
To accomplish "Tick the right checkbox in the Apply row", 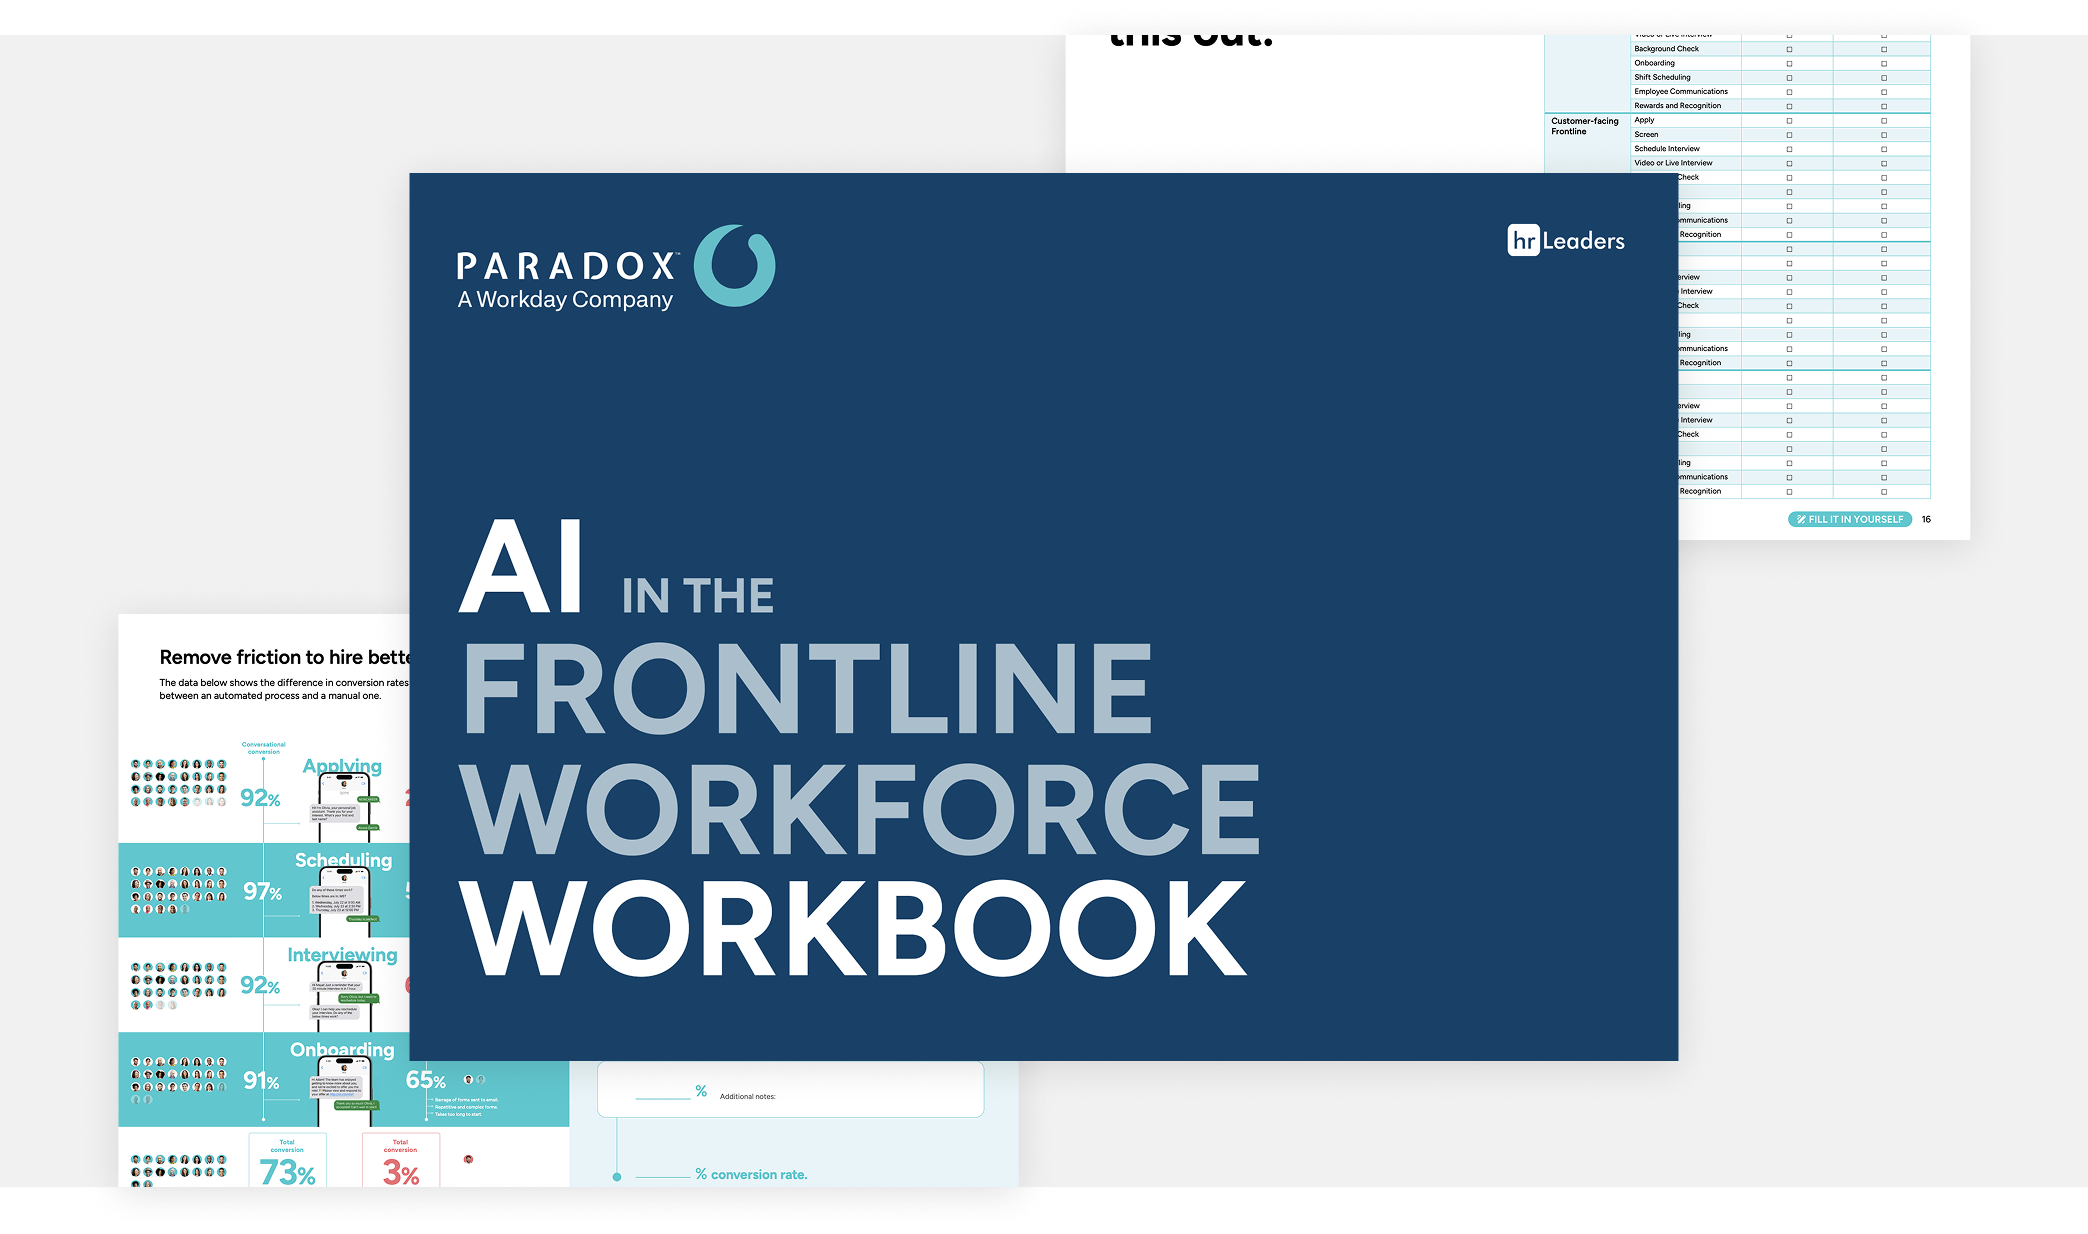I will coord(1883,120).
